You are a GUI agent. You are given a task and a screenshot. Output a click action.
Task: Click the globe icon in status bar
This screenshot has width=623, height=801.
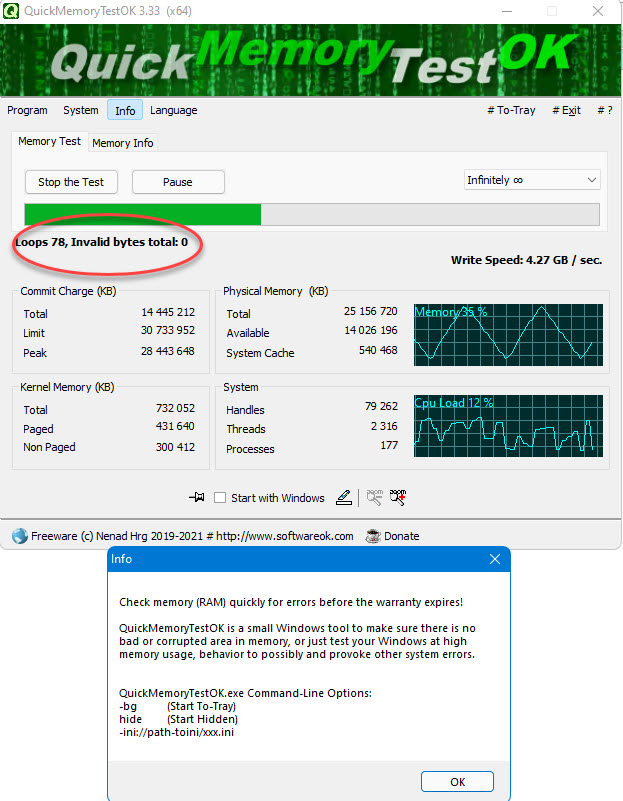19,536
